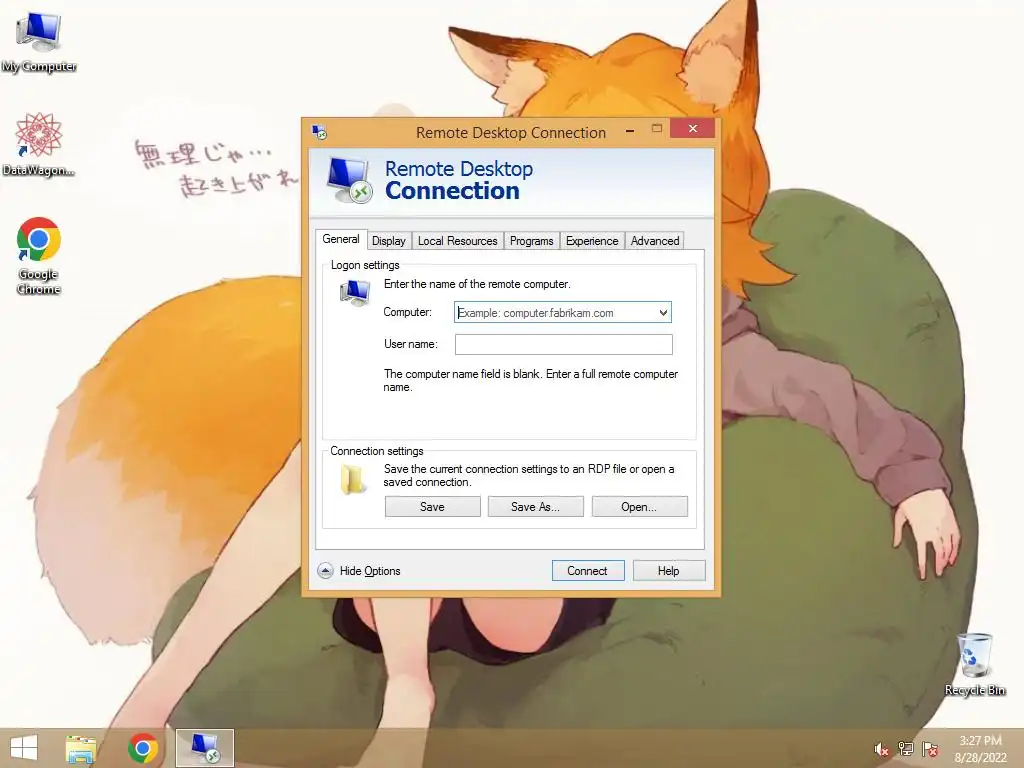1024x768 pixels.
Task: Click the folder icon in Connection settings
Action: (353, 480)
